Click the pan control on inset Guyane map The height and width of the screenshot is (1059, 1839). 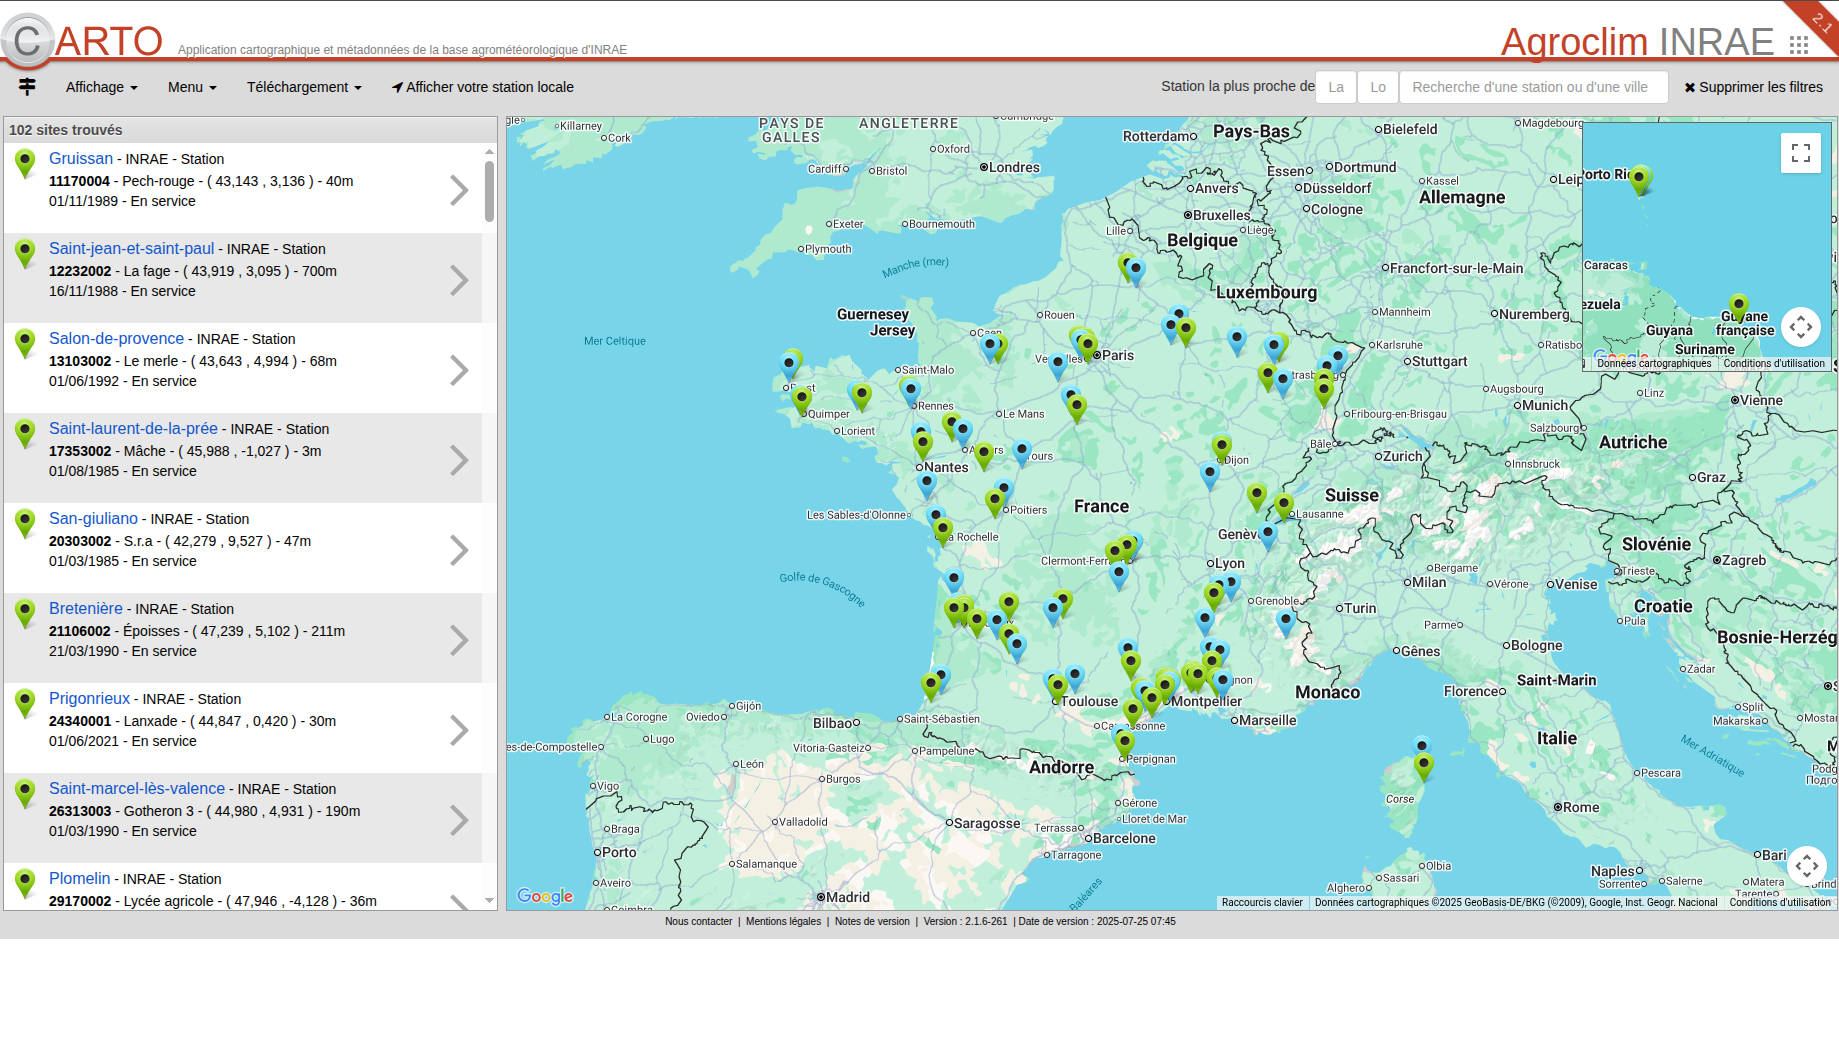(1800, 327)
